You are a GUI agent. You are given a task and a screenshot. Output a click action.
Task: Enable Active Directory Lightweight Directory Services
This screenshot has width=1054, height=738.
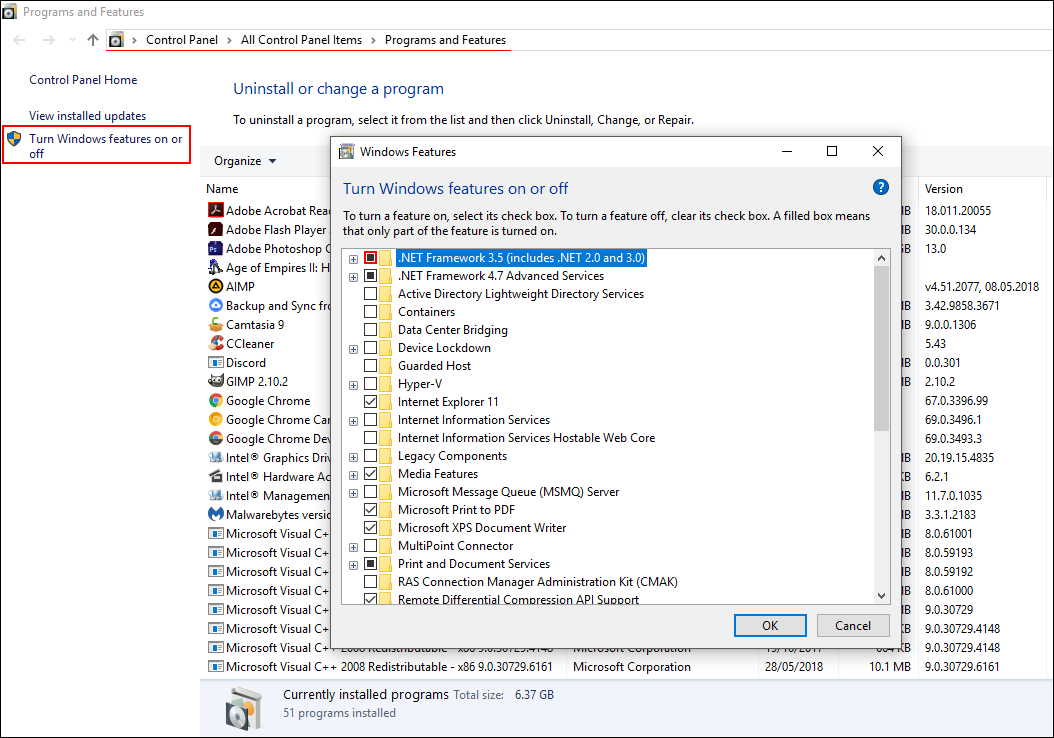tap(370, 294)
